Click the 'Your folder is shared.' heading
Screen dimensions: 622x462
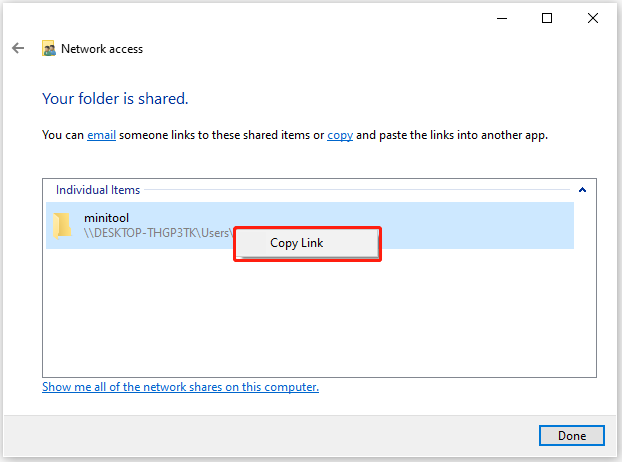click(x=115, y=99)
